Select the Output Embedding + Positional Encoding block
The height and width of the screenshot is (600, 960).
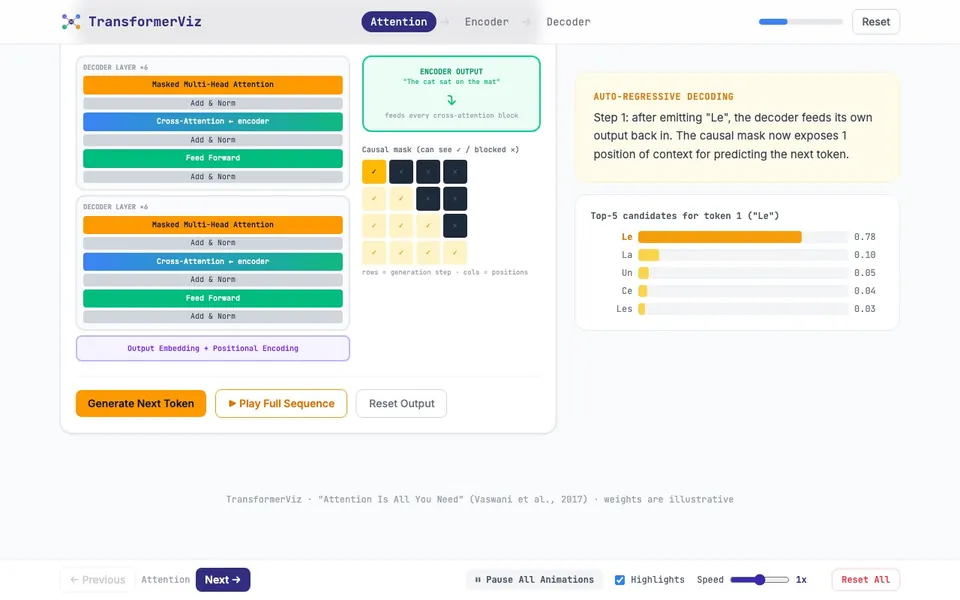213,348
